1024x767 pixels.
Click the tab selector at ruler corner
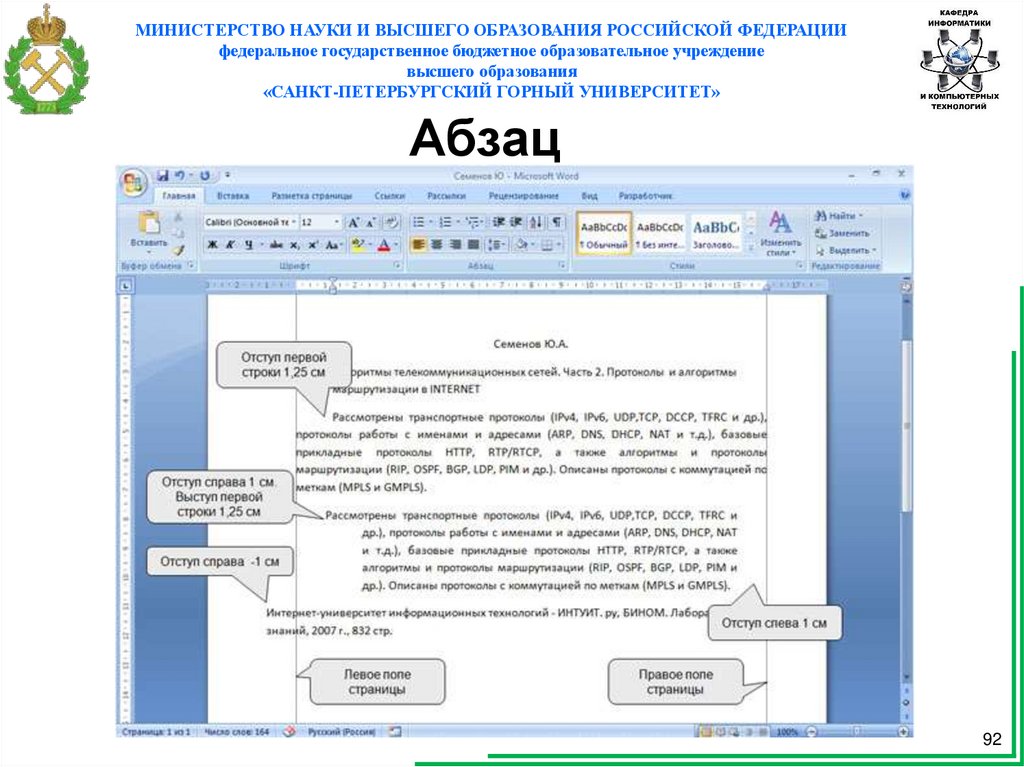[x=126, y=285]
